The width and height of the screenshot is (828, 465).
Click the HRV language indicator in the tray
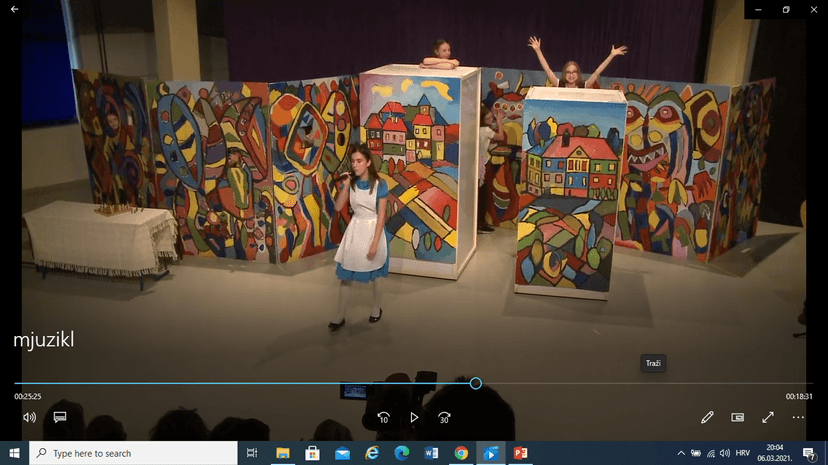click(x=743, y=453)
